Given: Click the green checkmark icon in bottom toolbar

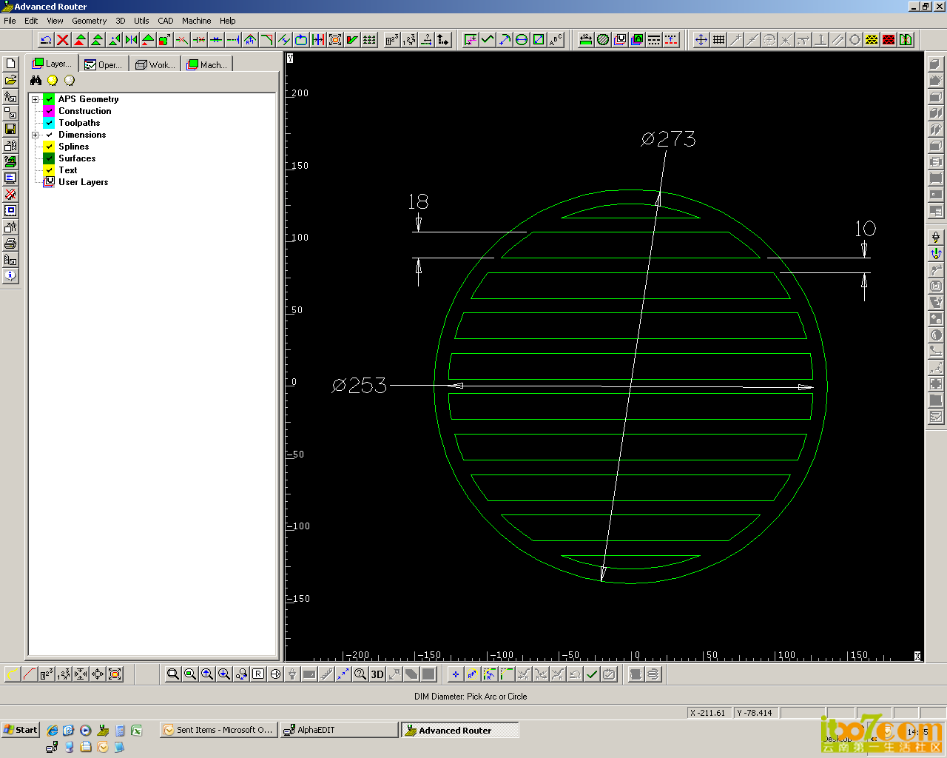Looking at the screenshot, I should pyautogui.click(x=592, y=674).
